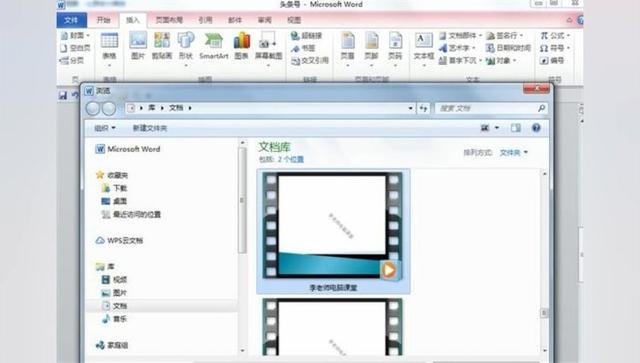Screen dimensions: 640x363
Task: Click the Save icon in Word quick access
Action: [63, 95]
